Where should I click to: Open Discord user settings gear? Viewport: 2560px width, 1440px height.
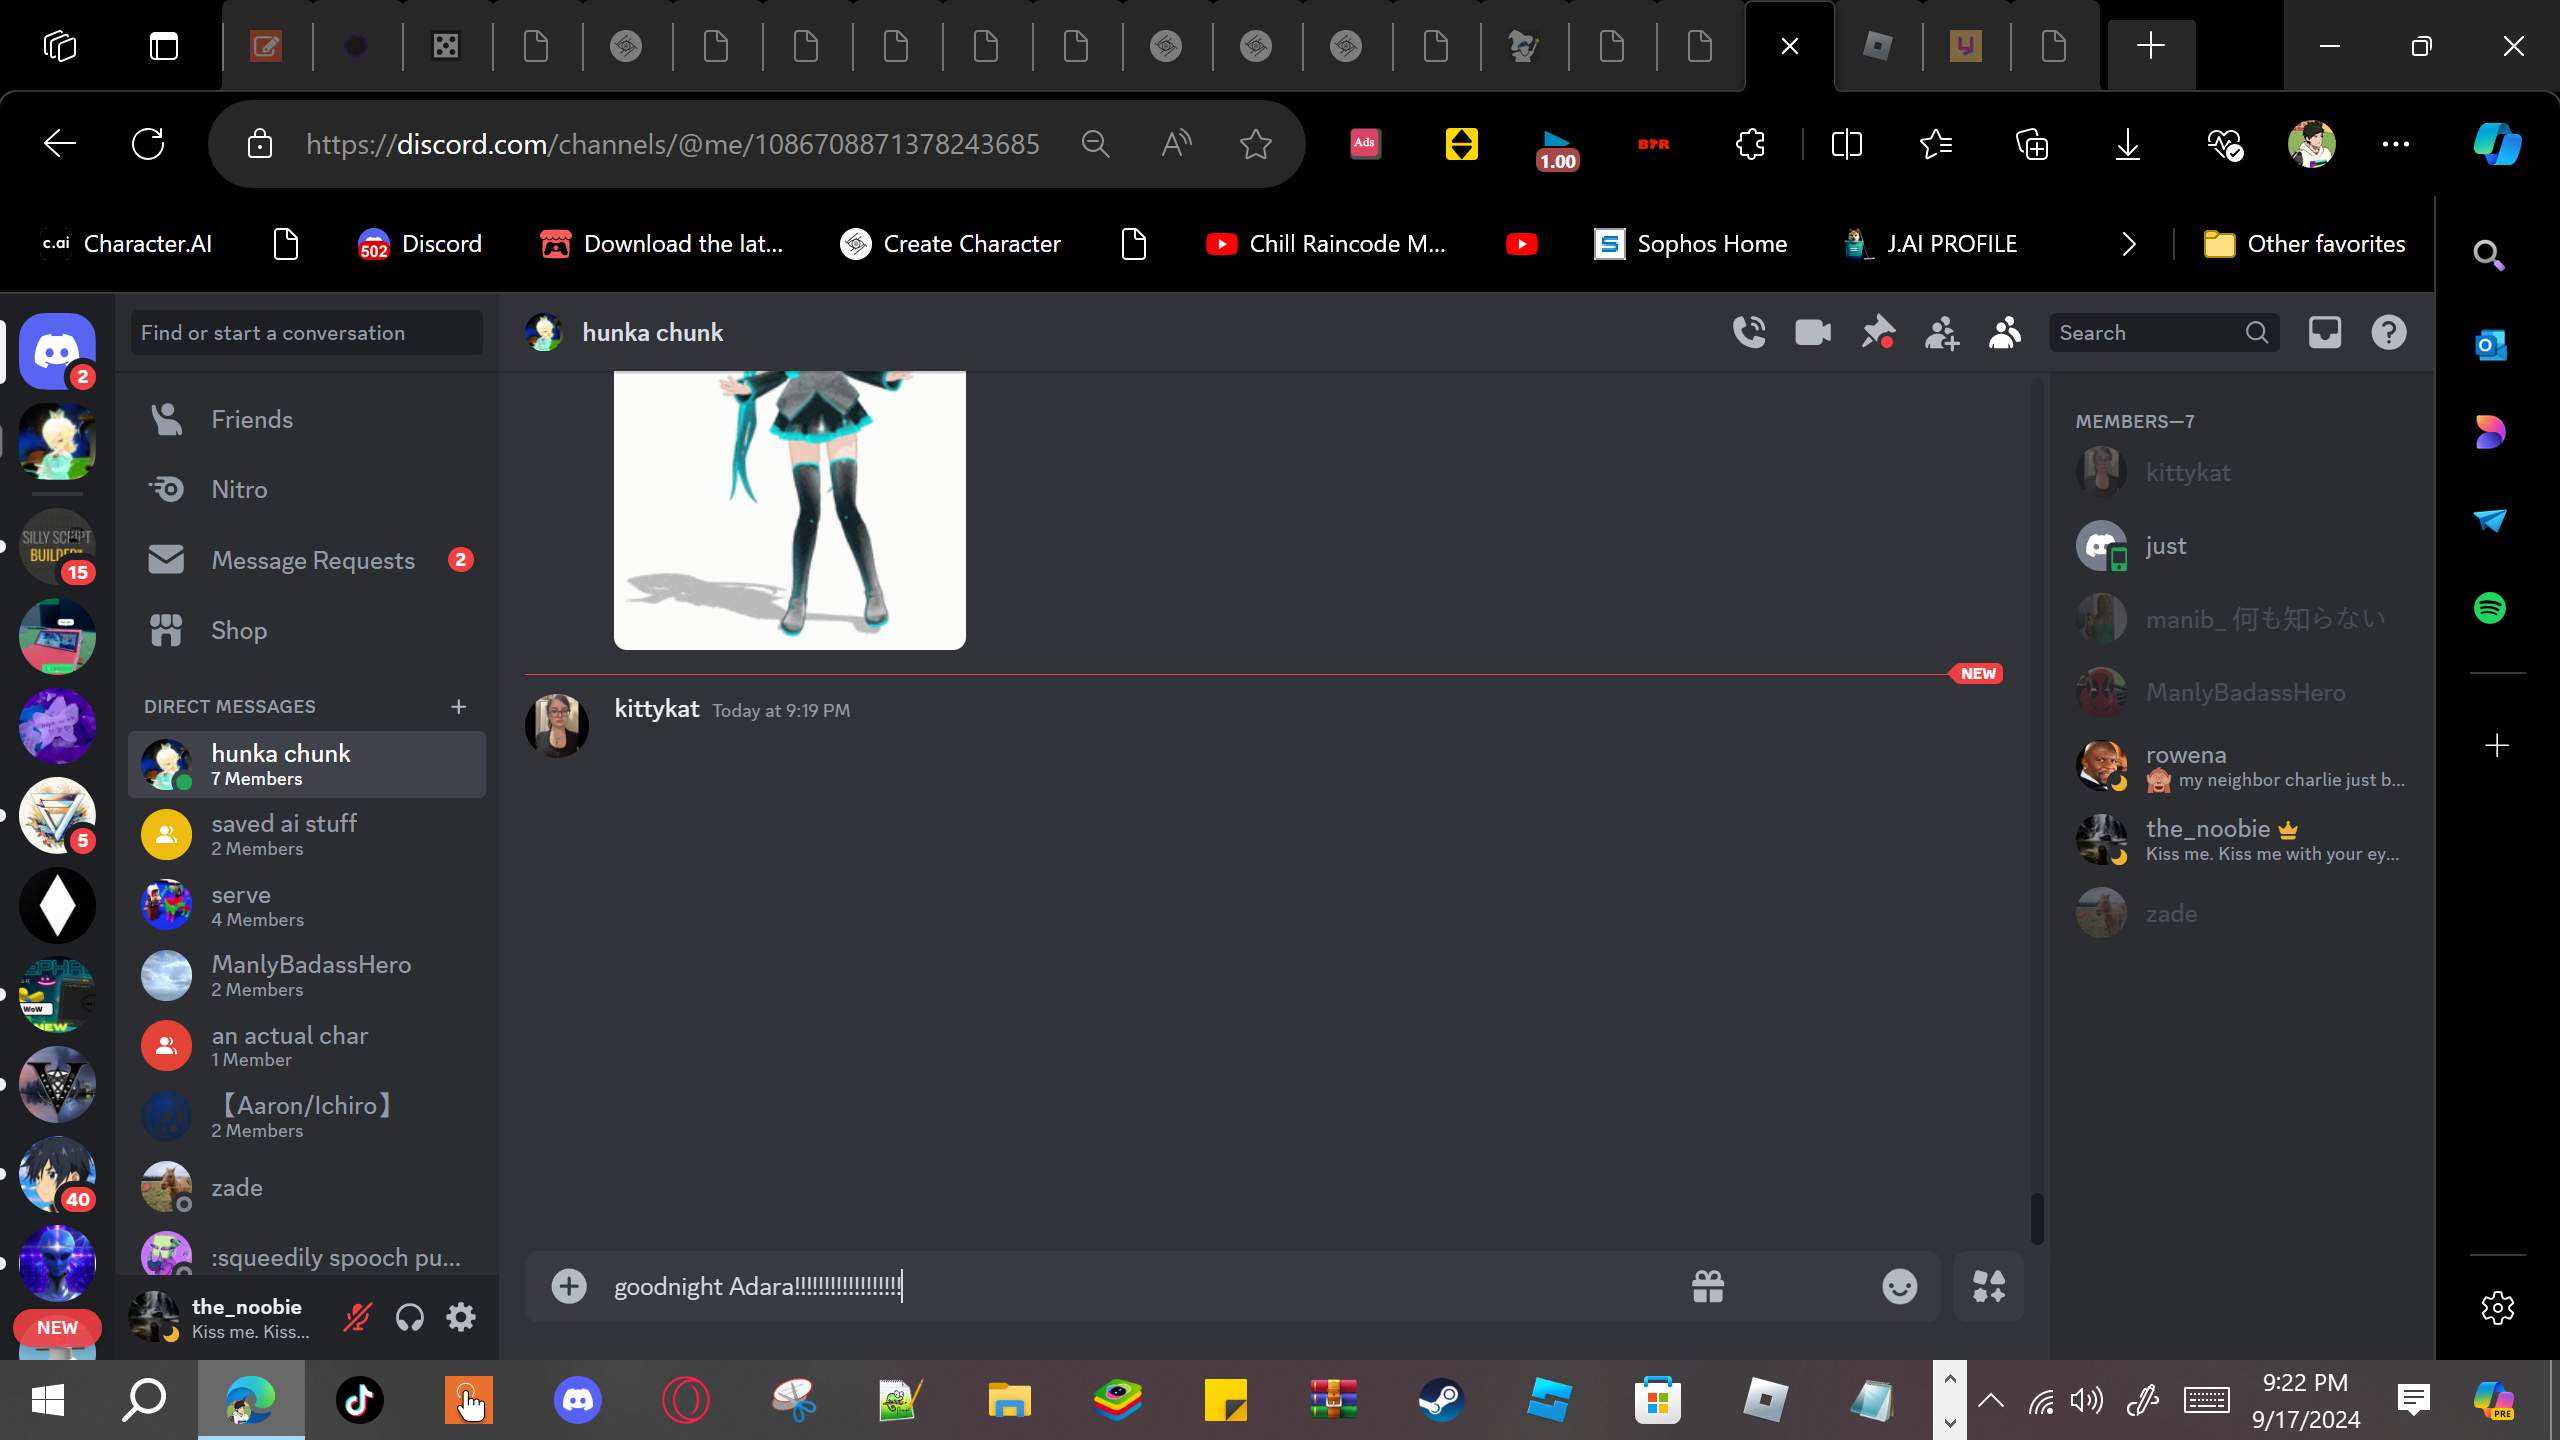461,1317
